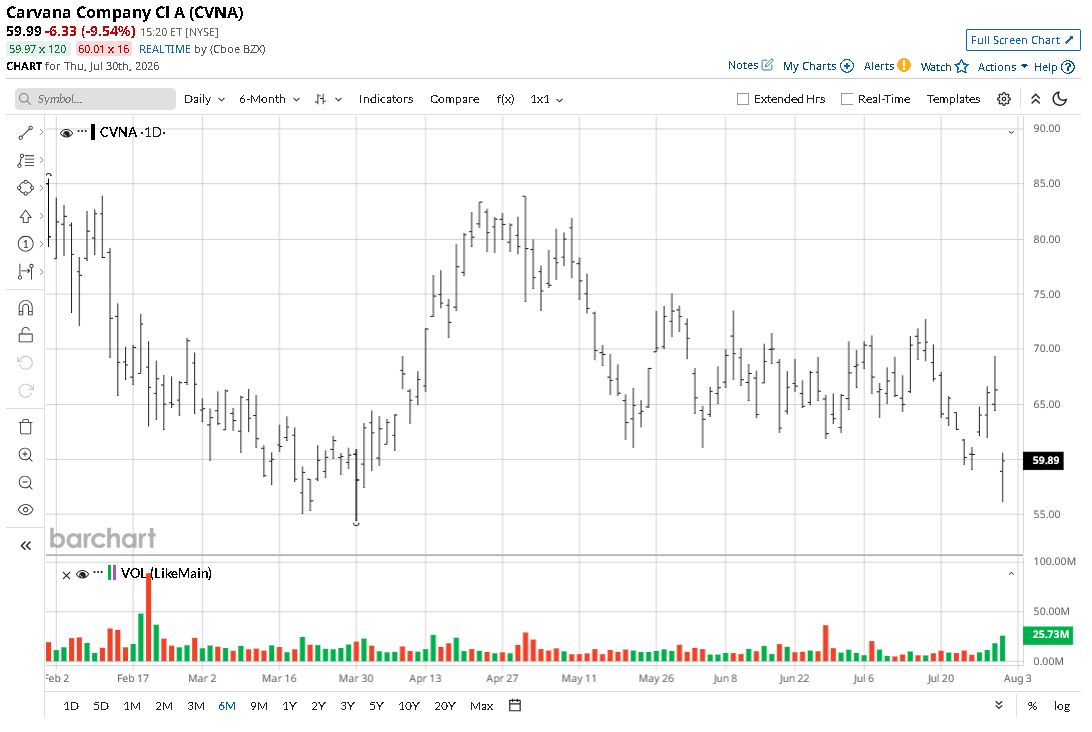Screen dimensions: 1092x732
Task: Select the geometric shapes tool
Action: click(26, 188)
